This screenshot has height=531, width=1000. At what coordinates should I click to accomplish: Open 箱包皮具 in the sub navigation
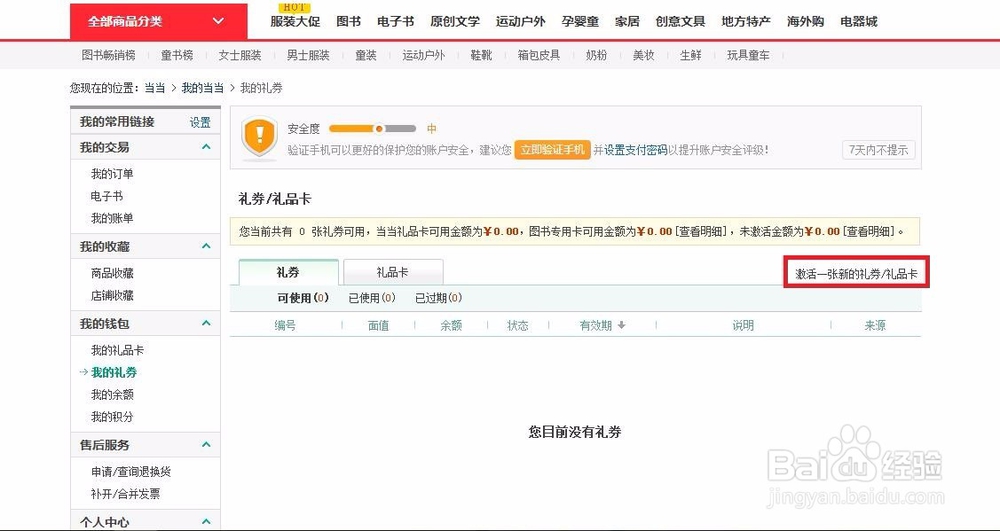pyautogui.click(x=539, y=55)
